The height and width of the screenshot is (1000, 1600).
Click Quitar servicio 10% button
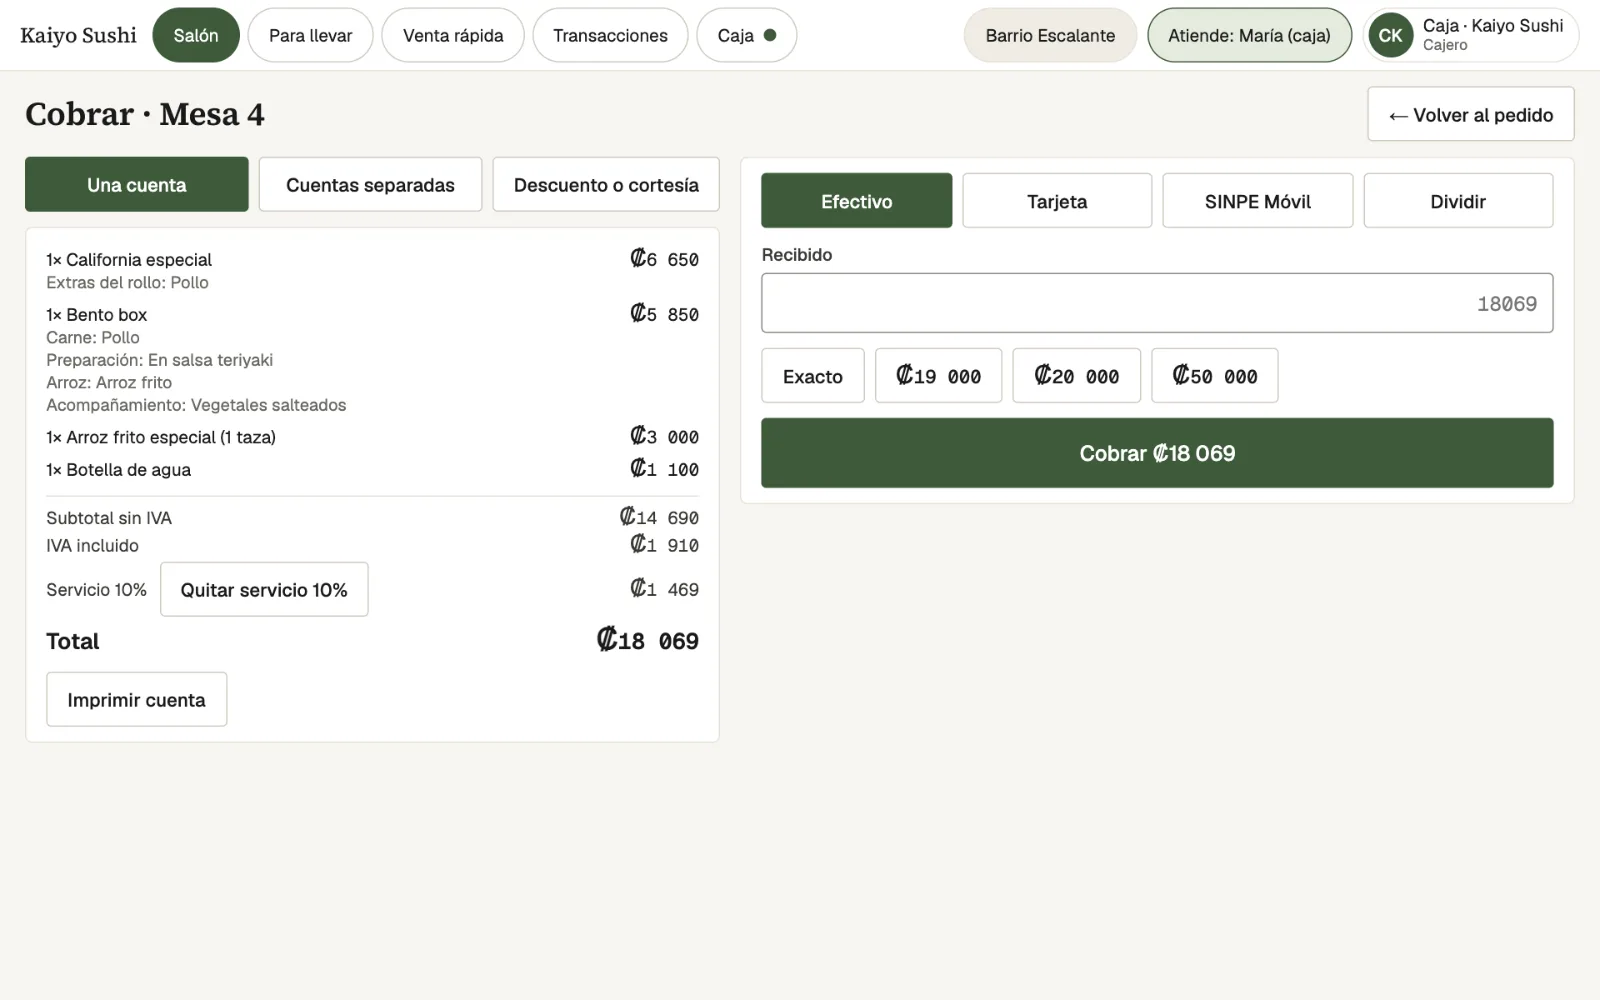point(264,589)
